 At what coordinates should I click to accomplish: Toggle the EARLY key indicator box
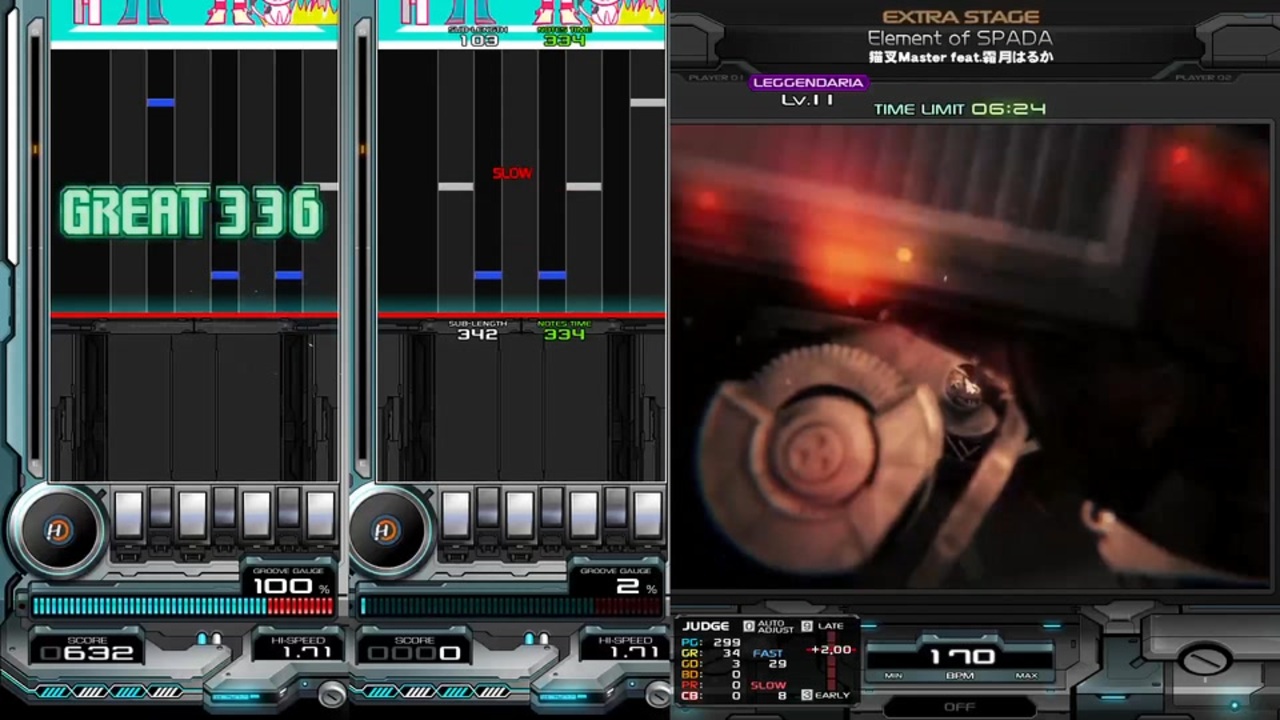[807, 694]
